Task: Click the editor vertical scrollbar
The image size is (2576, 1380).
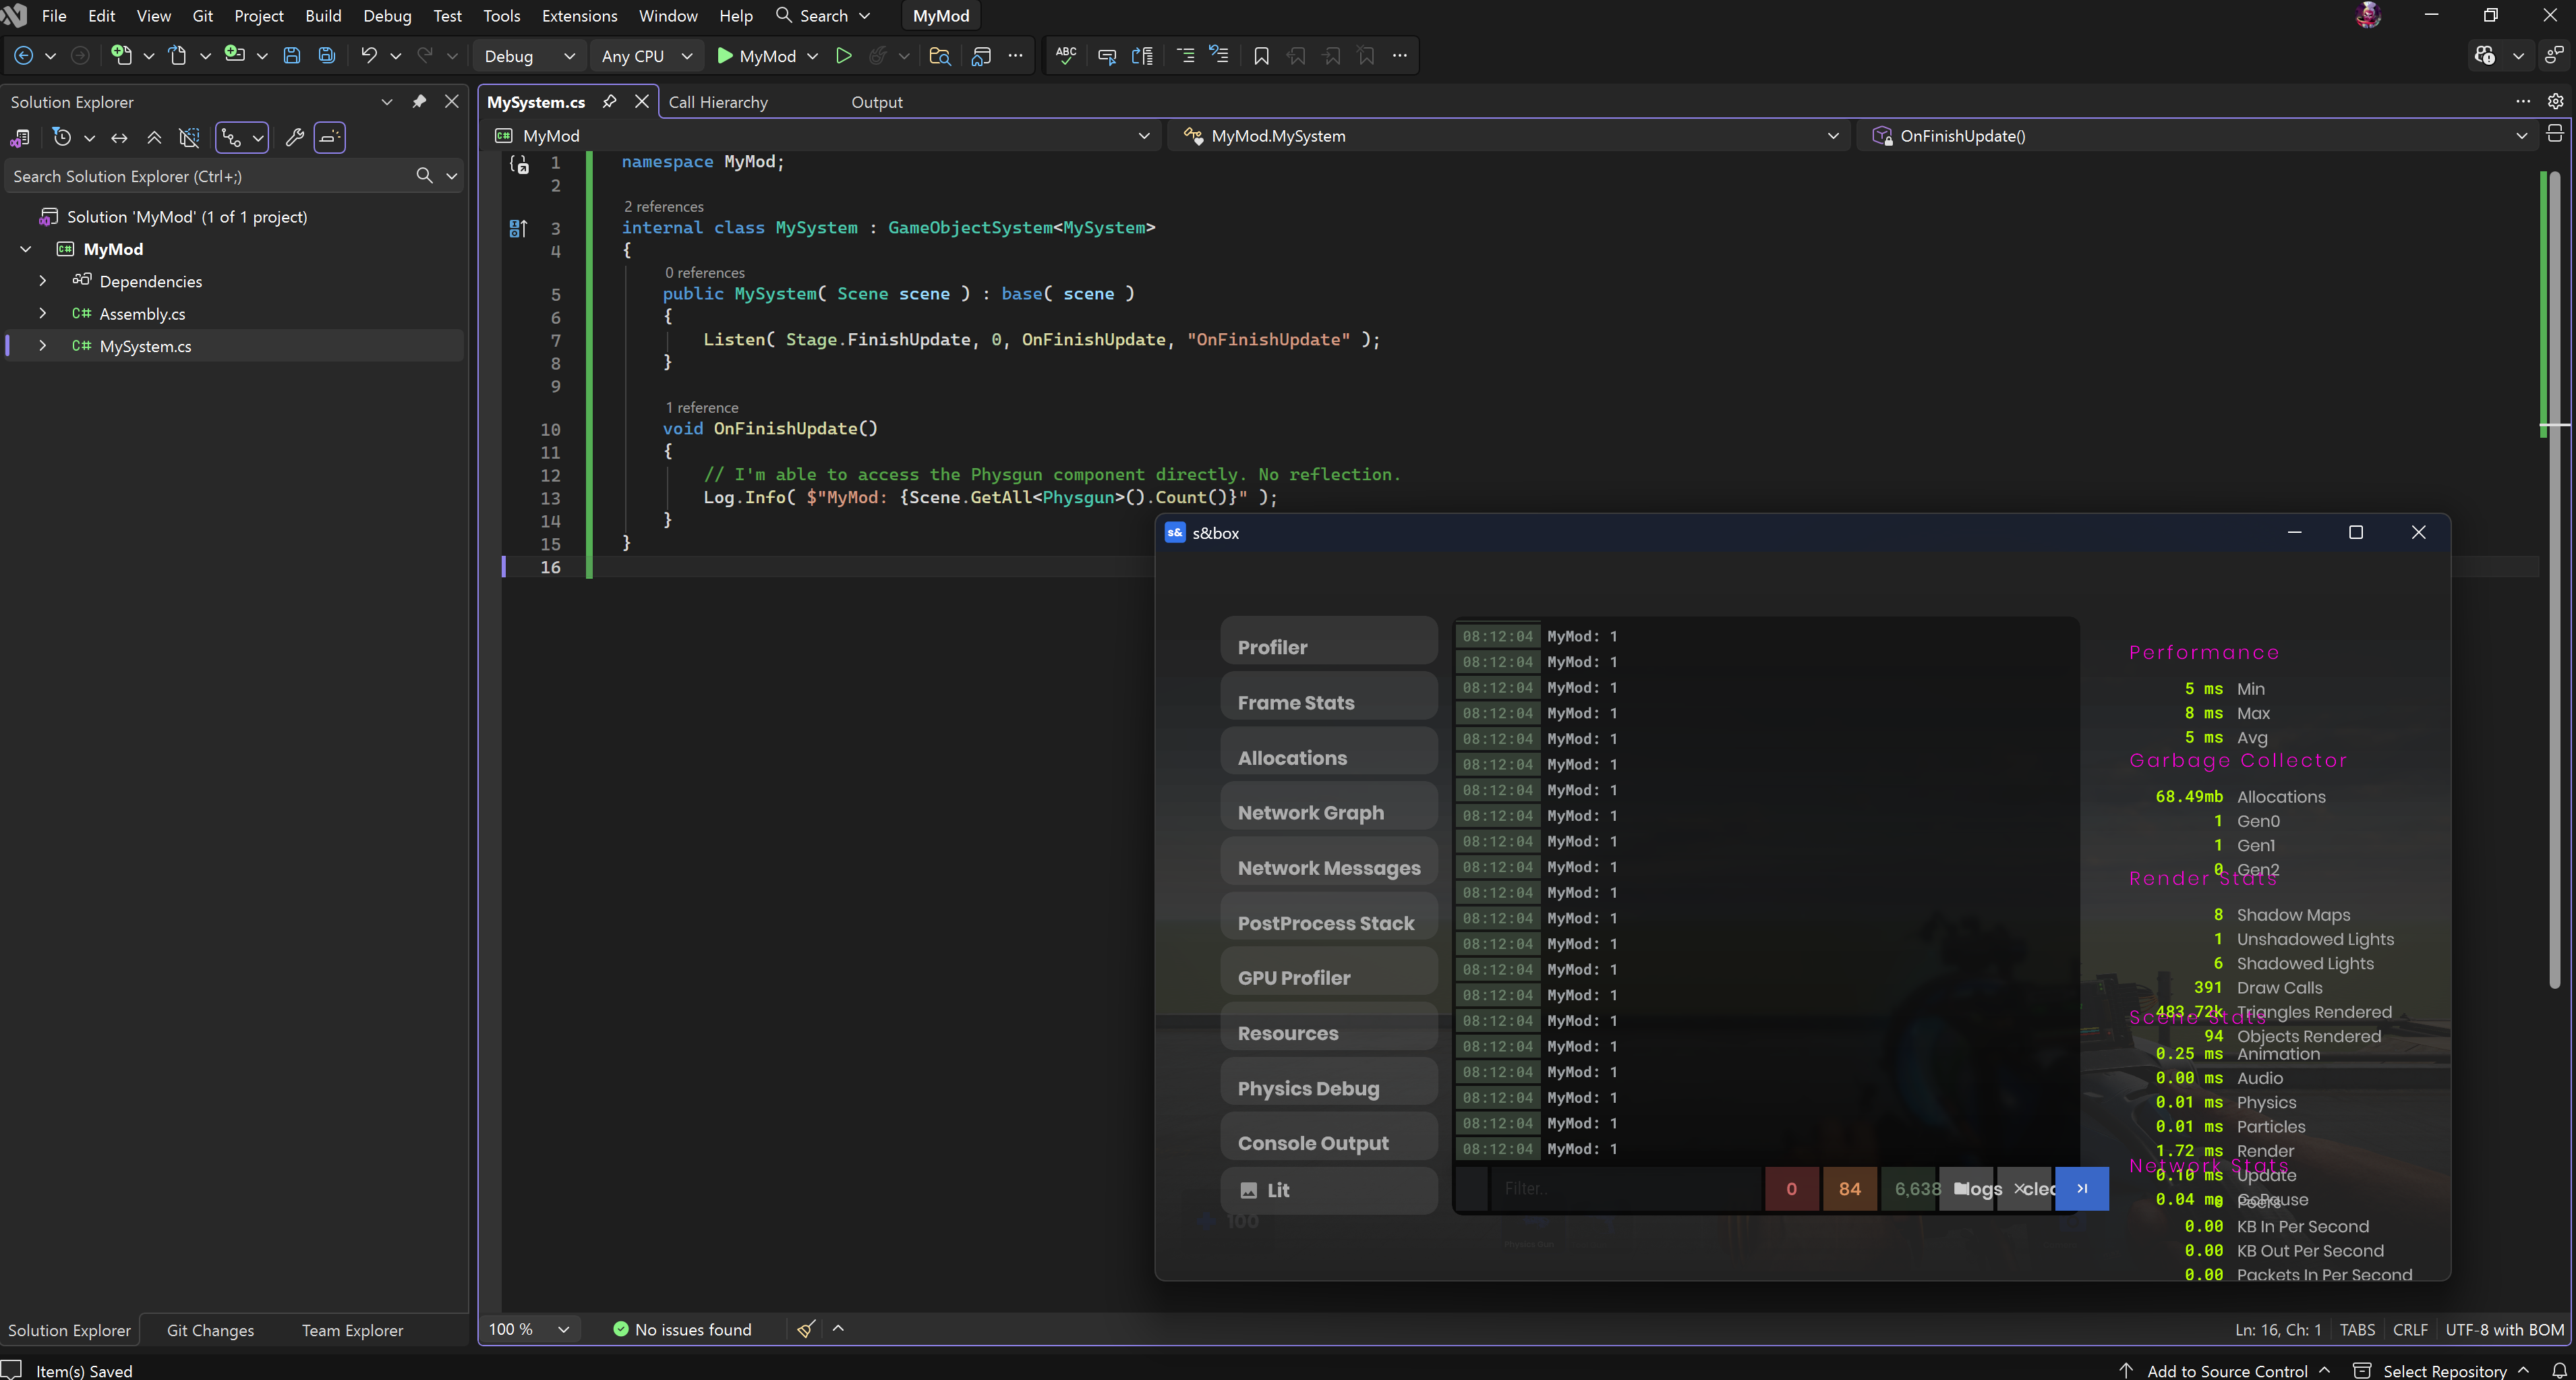Action: (x=2555, y=580)
